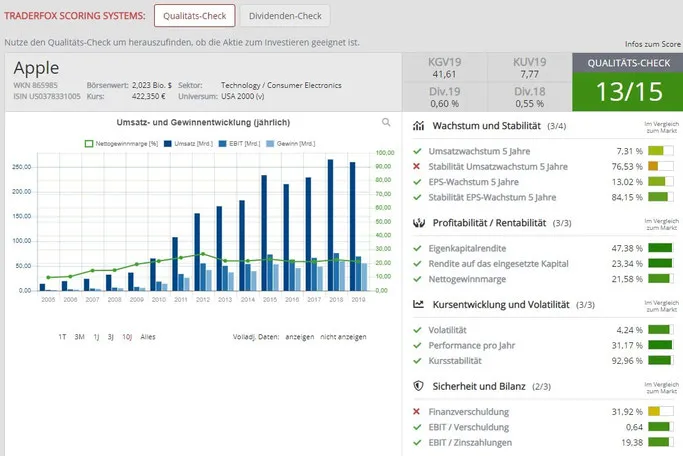Click the check mark beside Stabilität EPS-Wachstum 5 Jahre

[x=417, y=197]
